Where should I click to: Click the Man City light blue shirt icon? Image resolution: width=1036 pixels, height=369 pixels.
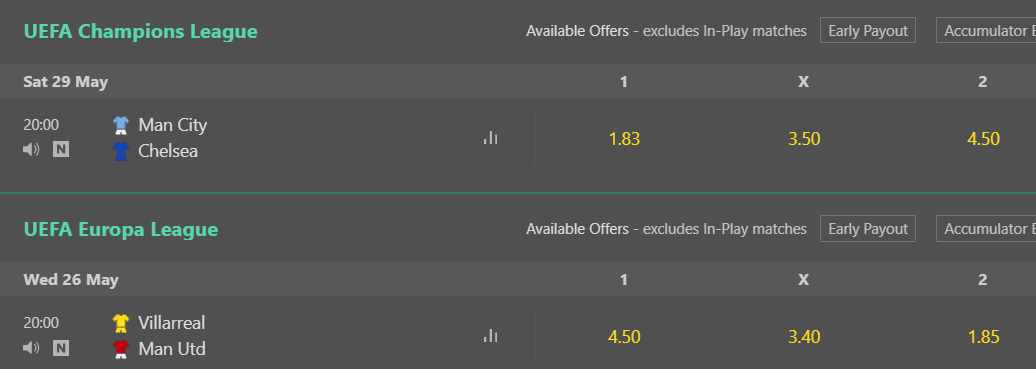121,125
